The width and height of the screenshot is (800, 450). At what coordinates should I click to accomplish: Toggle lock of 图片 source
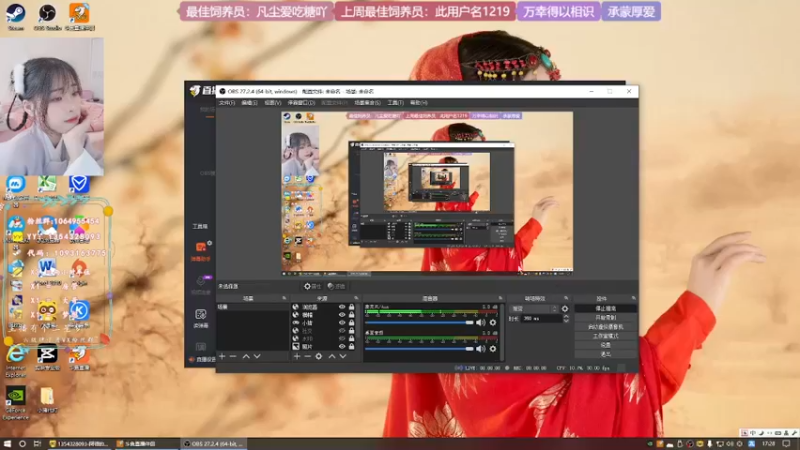coord(352,346)
